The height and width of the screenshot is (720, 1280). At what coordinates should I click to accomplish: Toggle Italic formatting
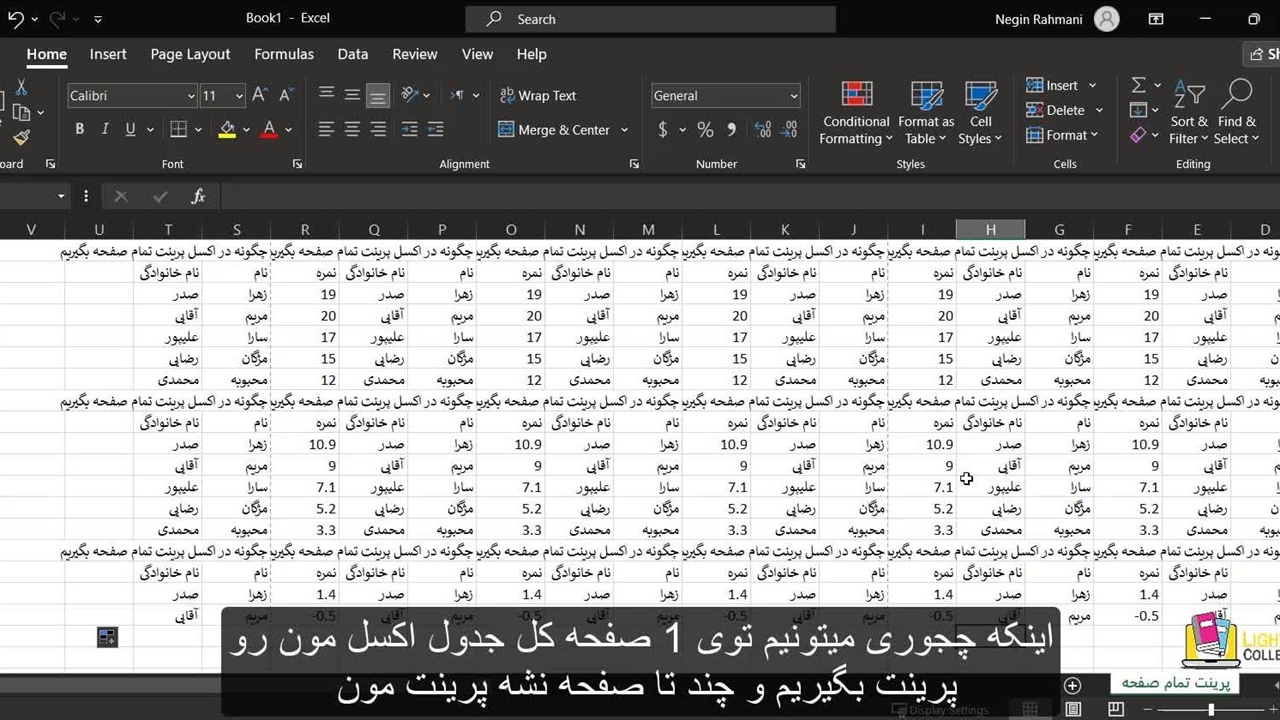[105, 129]
